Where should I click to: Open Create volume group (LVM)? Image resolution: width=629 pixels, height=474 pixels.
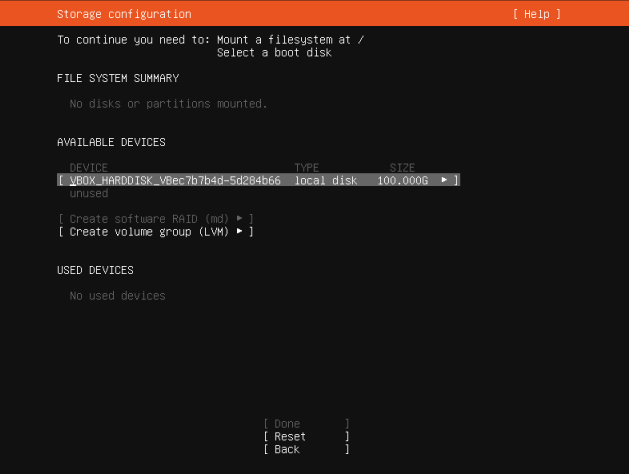click(156, 231)
